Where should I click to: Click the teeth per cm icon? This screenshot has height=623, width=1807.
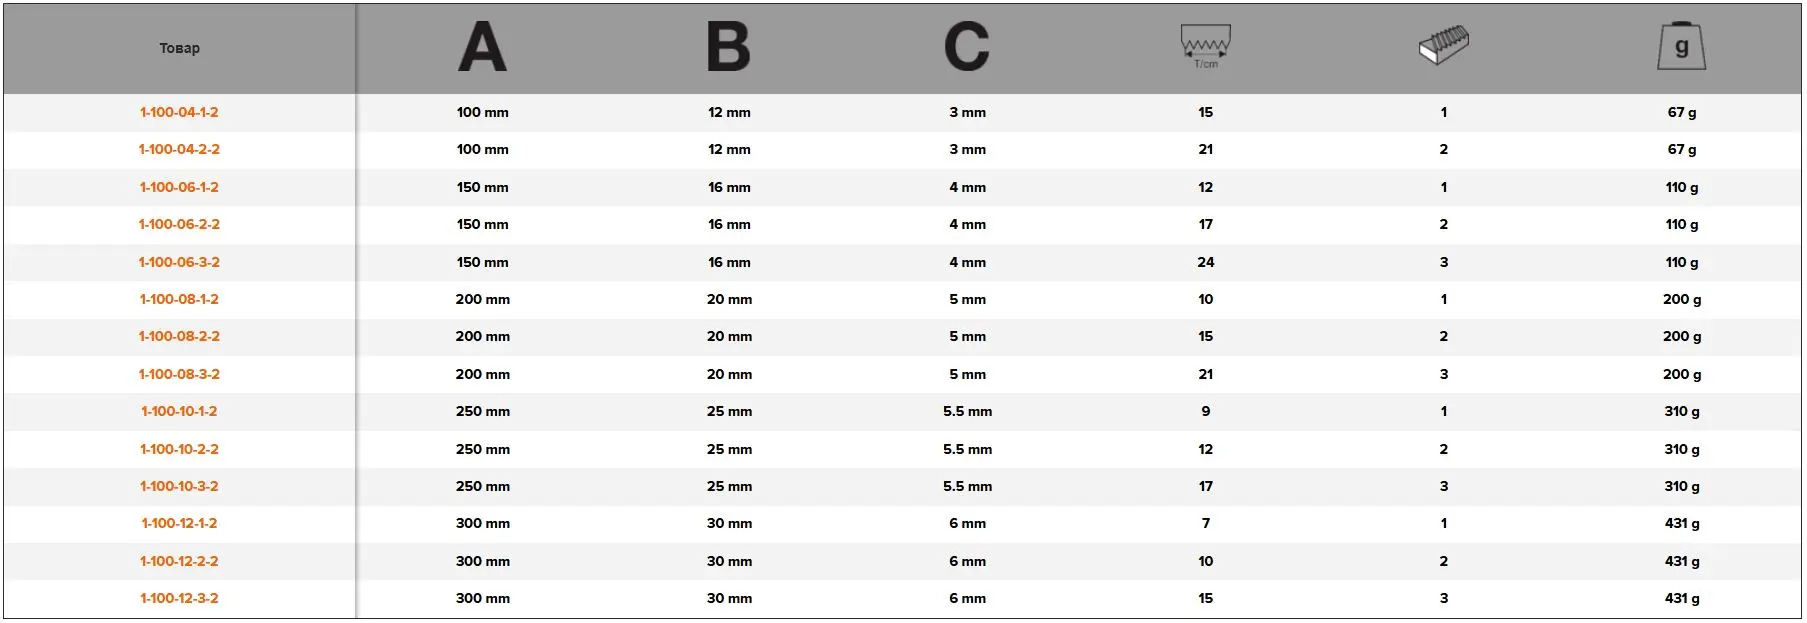point(1205,46)
